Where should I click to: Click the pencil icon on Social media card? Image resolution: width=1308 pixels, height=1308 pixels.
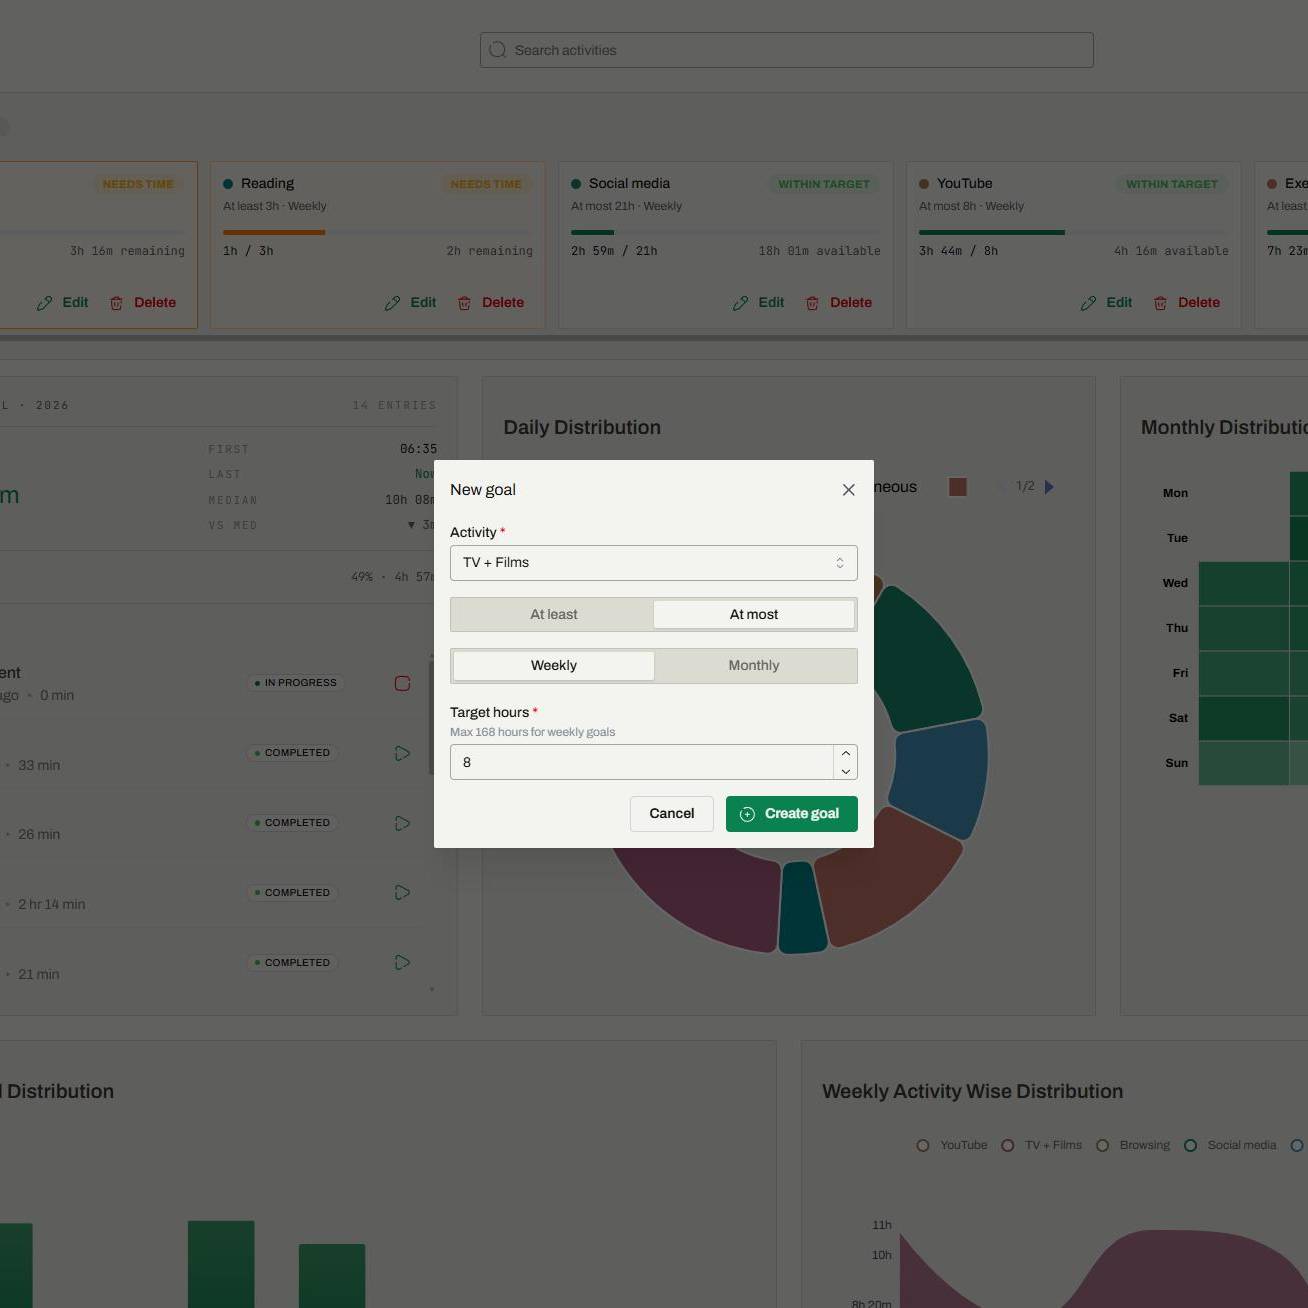pos(740,303)
